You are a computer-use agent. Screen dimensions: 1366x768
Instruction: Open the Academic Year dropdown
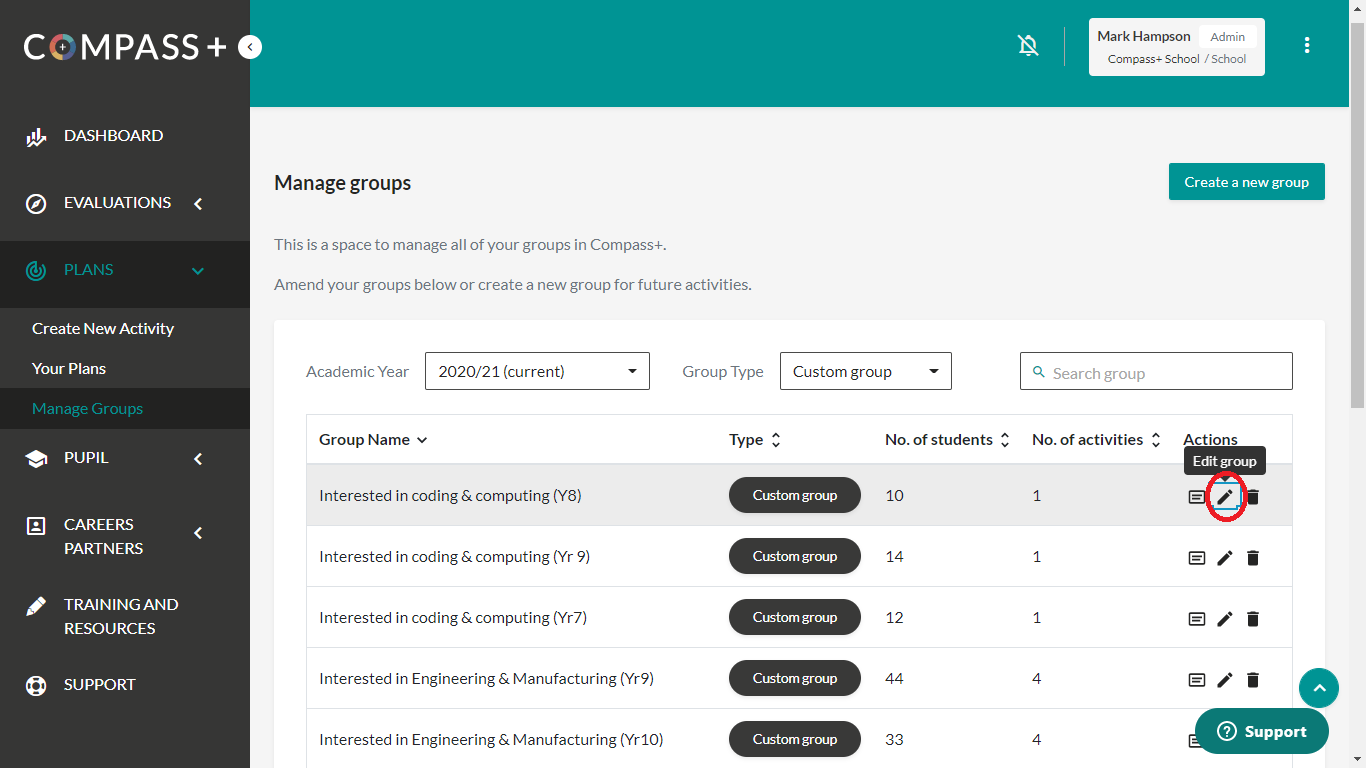537,371
